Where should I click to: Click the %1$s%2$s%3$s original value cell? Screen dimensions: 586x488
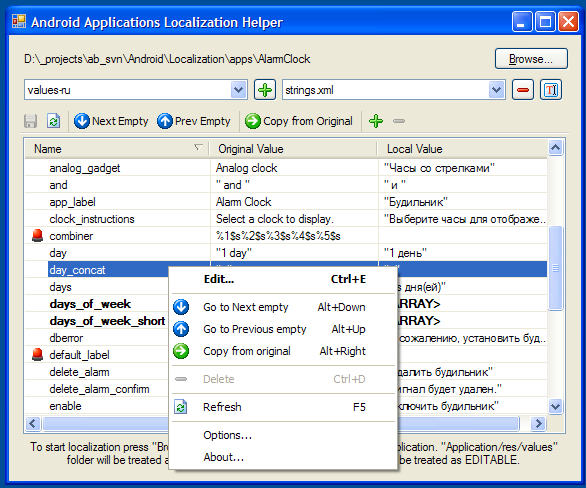click(294, 236)
